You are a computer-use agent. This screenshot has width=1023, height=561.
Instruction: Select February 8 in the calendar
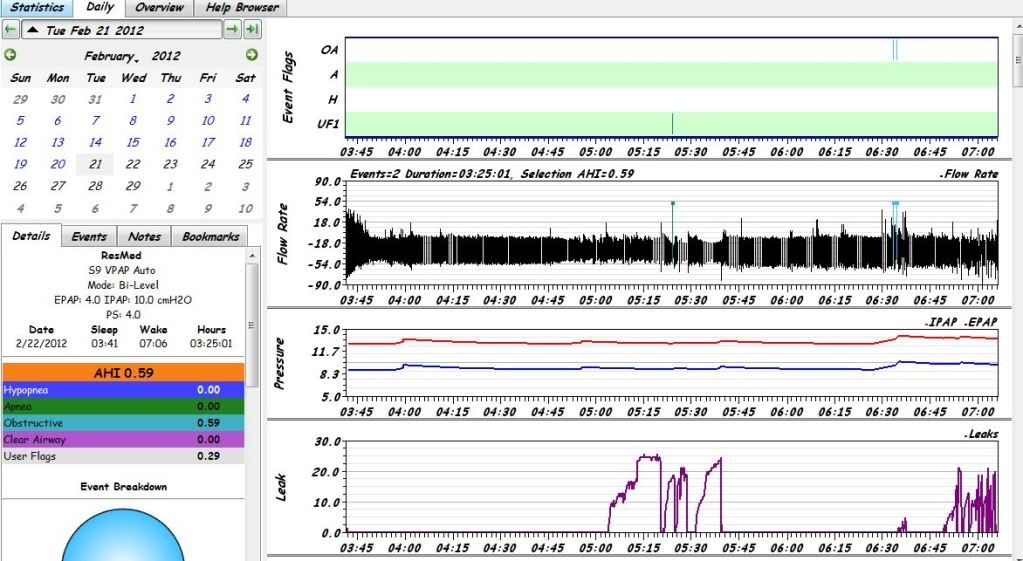click(x=132, y=121)
